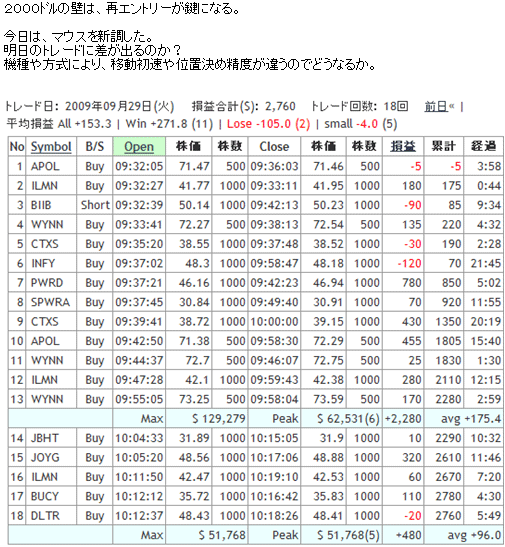Viewport: 505px width, 547px height.
Task: Sort table by Open time header
Action: pyautogui.click(x=139, y=147)
